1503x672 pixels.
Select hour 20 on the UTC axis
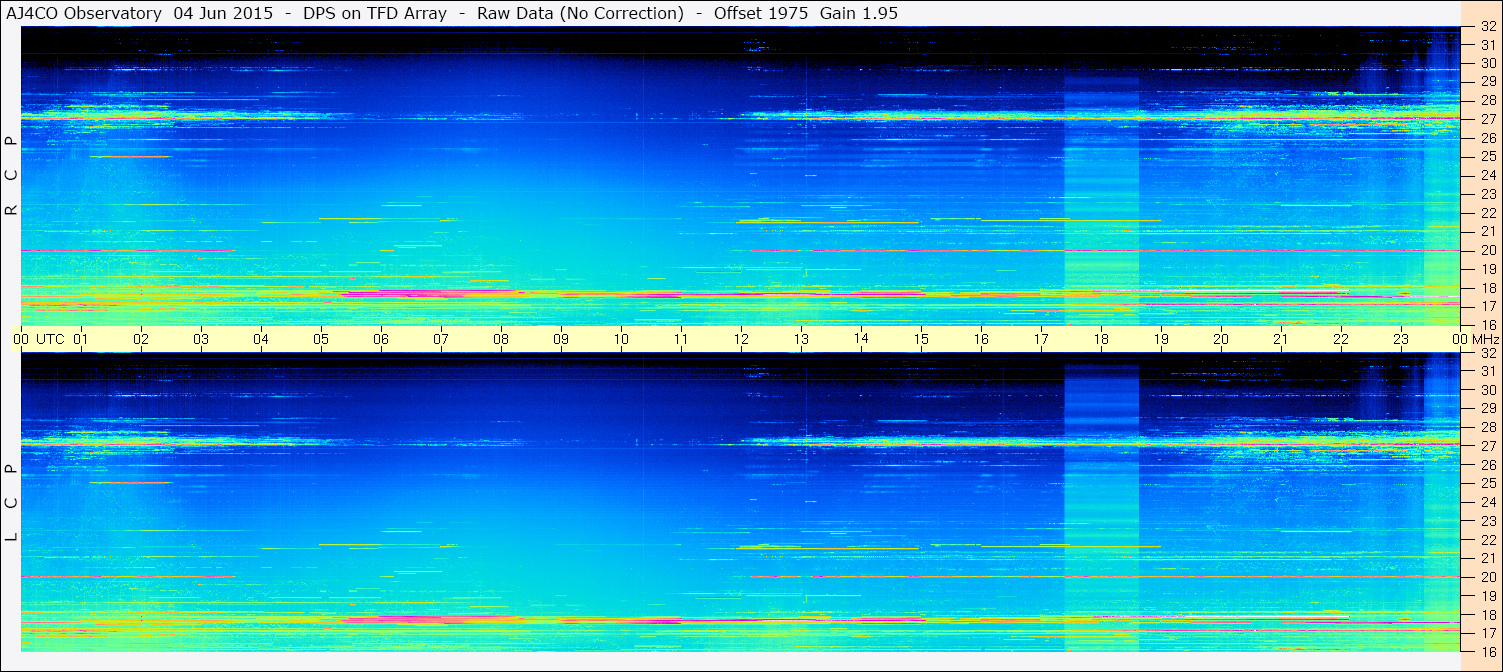click(x=1221, y=339)
